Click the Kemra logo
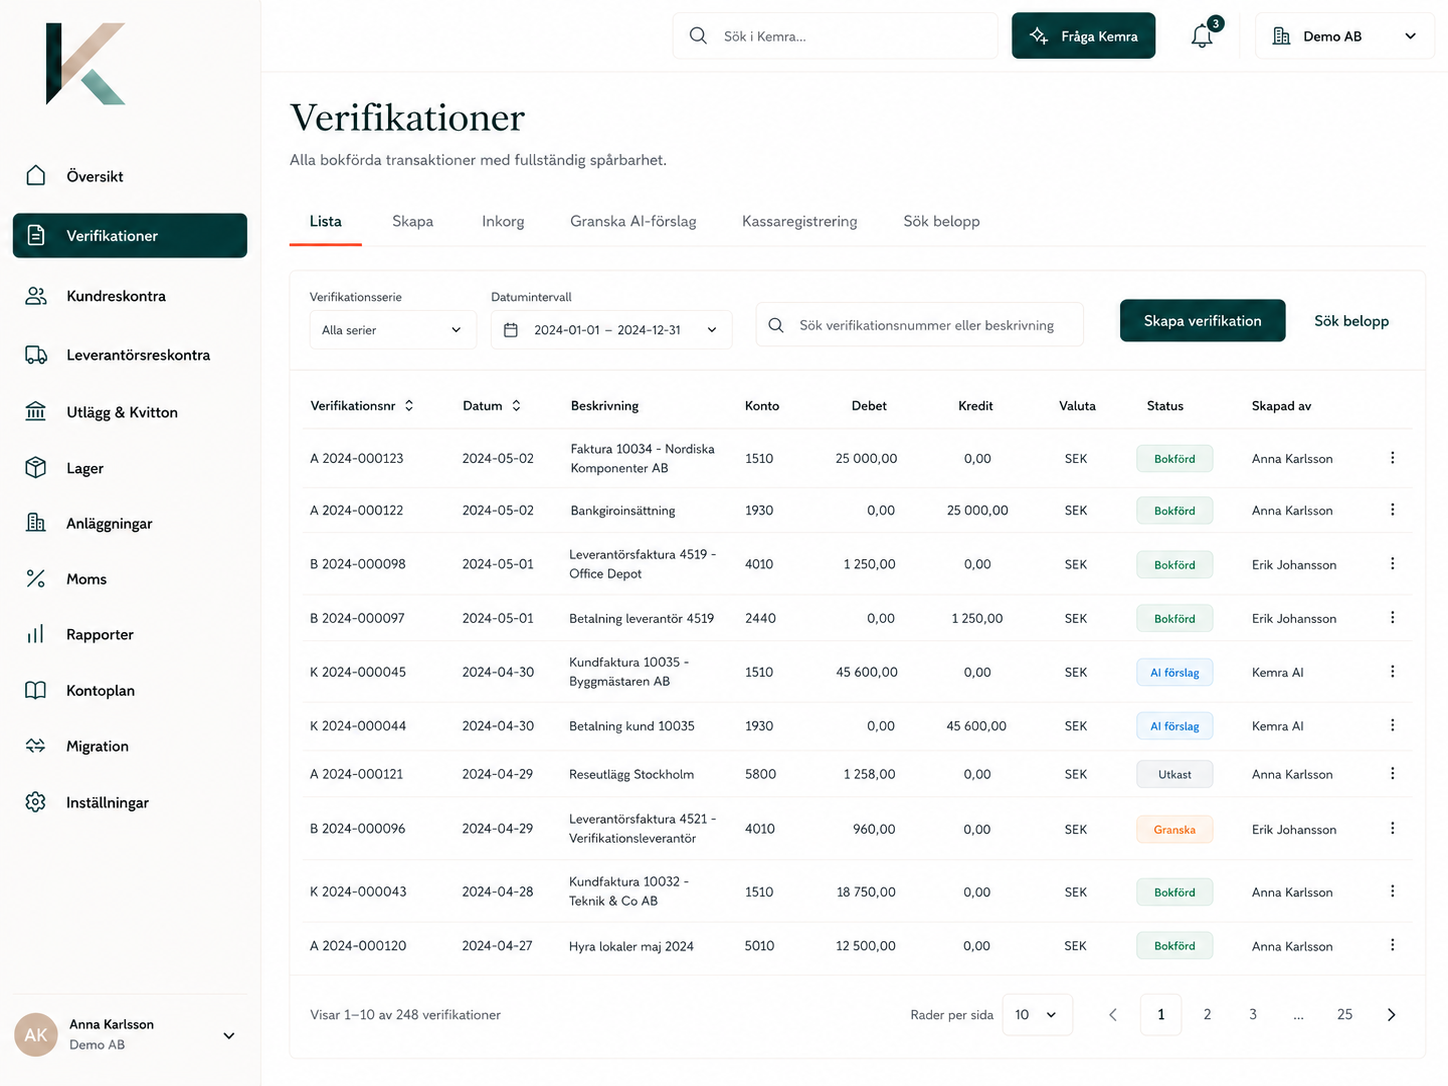1448x1086 pixels. pyautogui.click(x=85, y=64)
